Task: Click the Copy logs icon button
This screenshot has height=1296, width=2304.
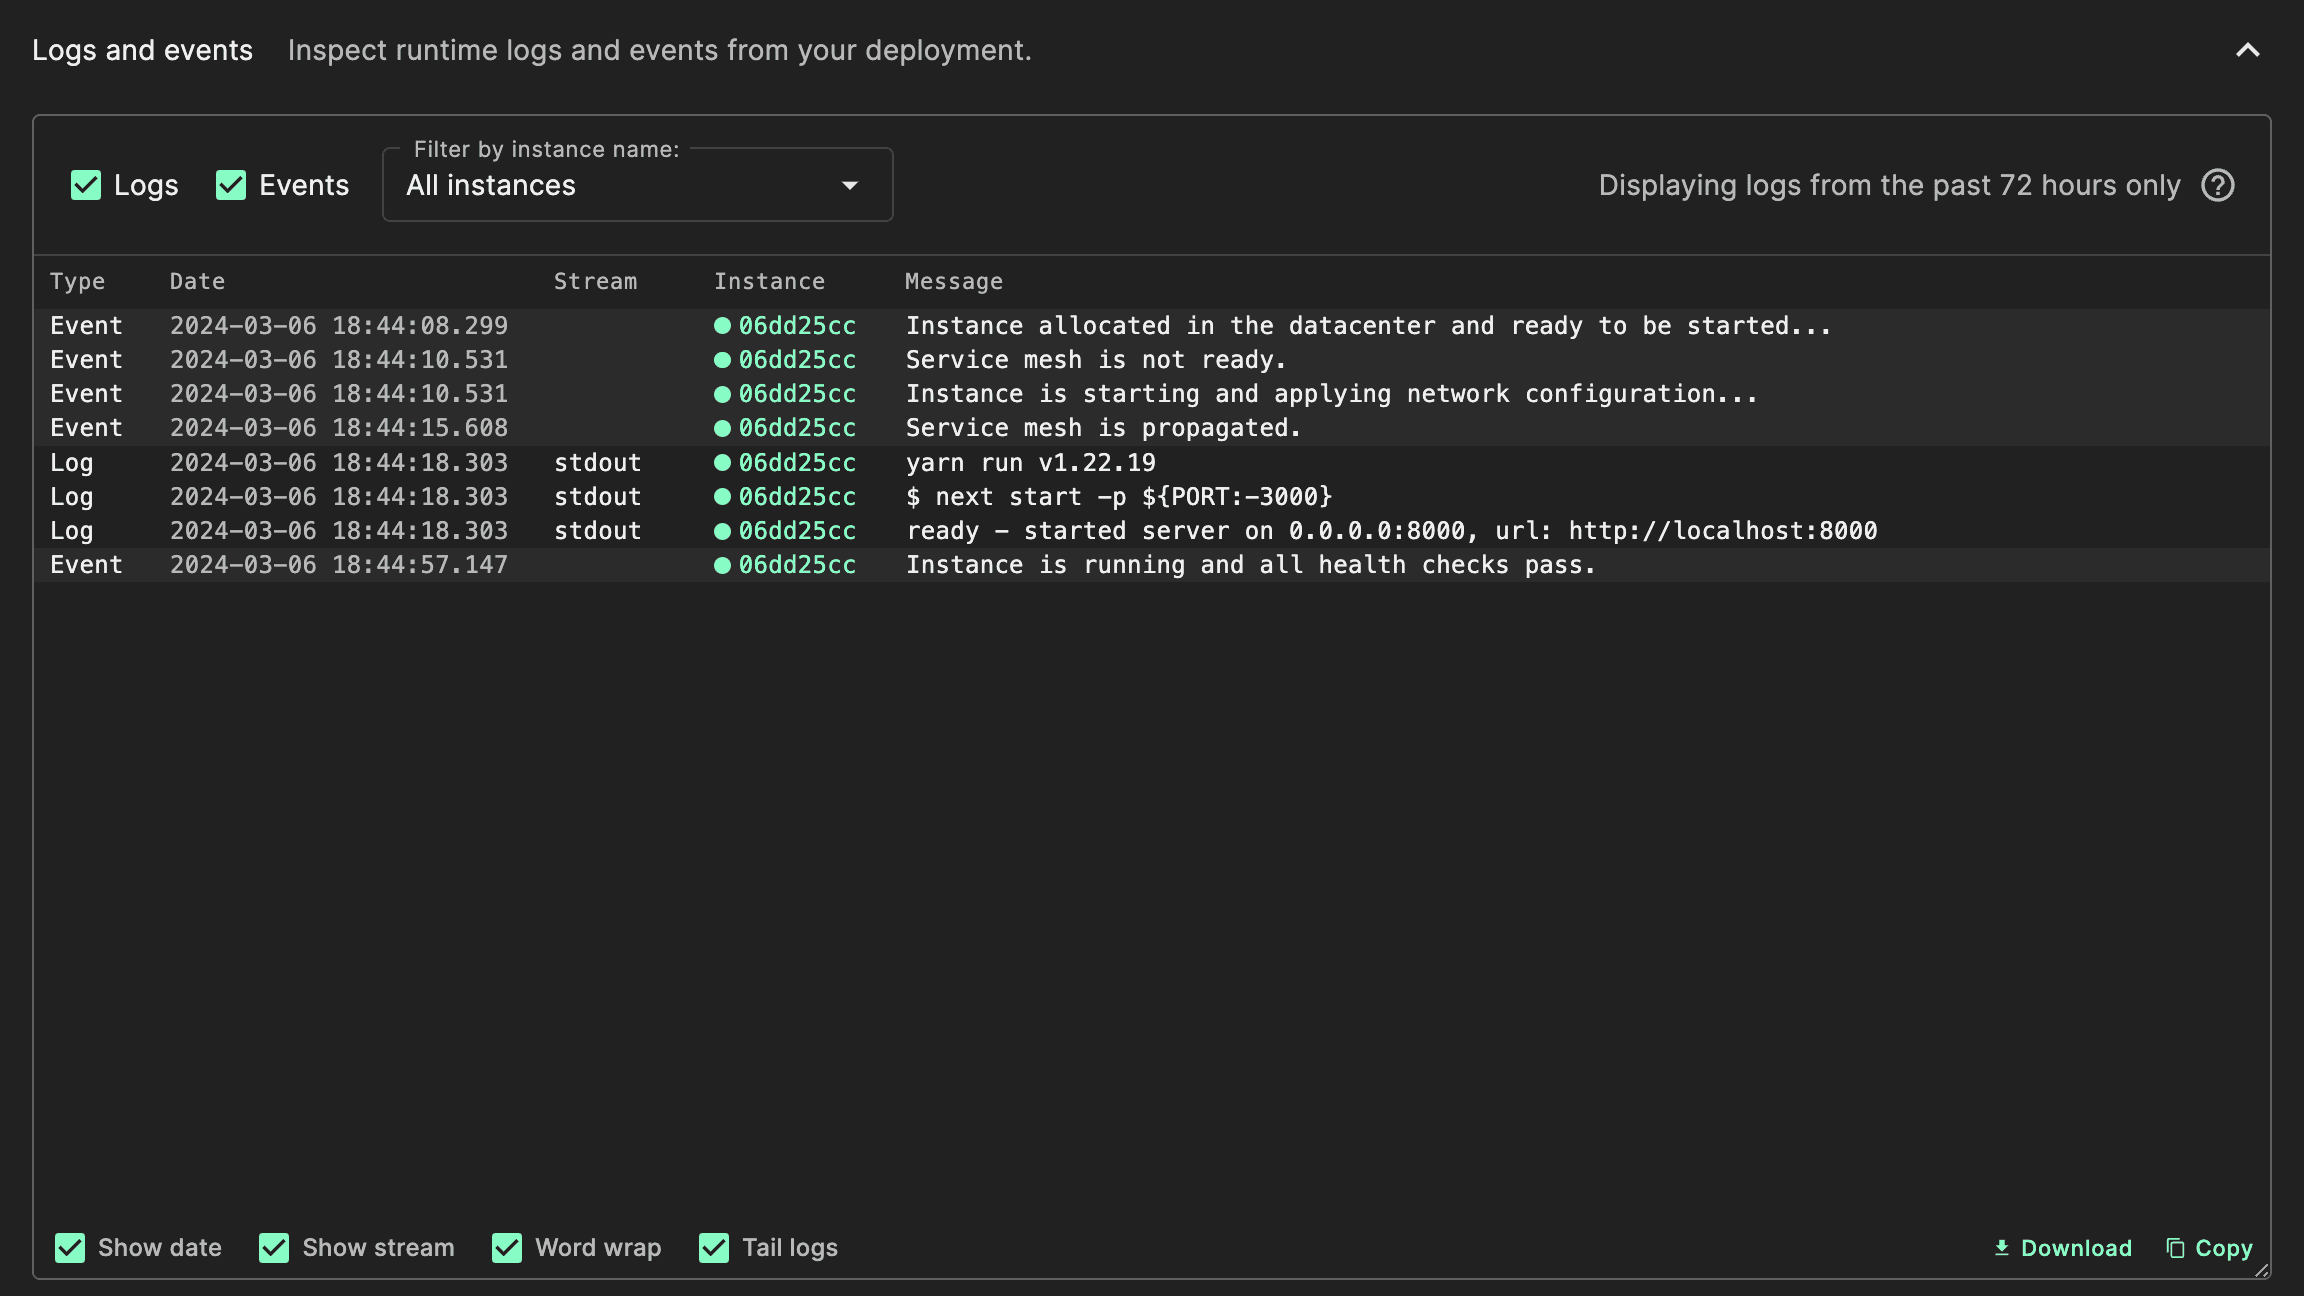Action: (x=2209, y=1247)
